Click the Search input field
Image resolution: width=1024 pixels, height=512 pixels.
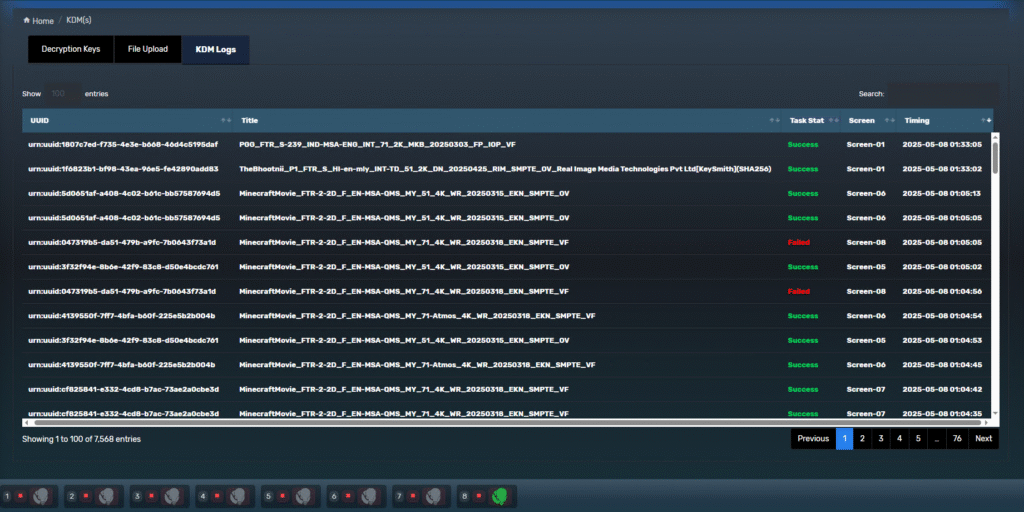point(940,93)
